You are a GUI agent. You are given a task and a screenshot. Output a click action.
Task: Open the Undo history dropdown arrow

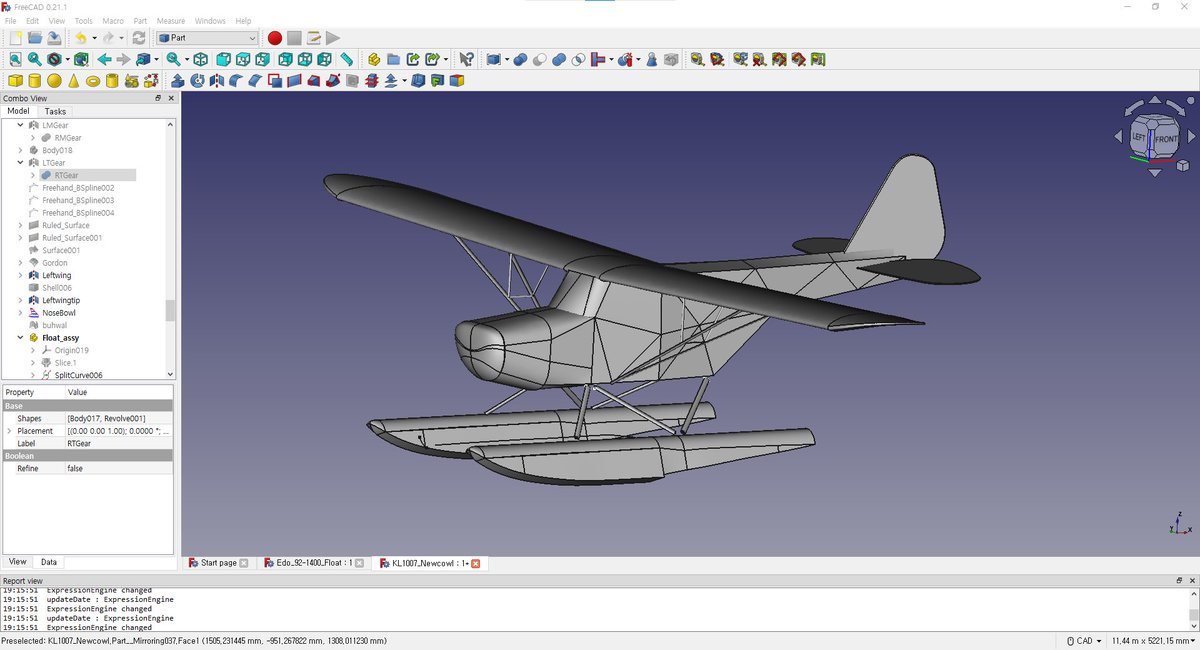[94, 38]
